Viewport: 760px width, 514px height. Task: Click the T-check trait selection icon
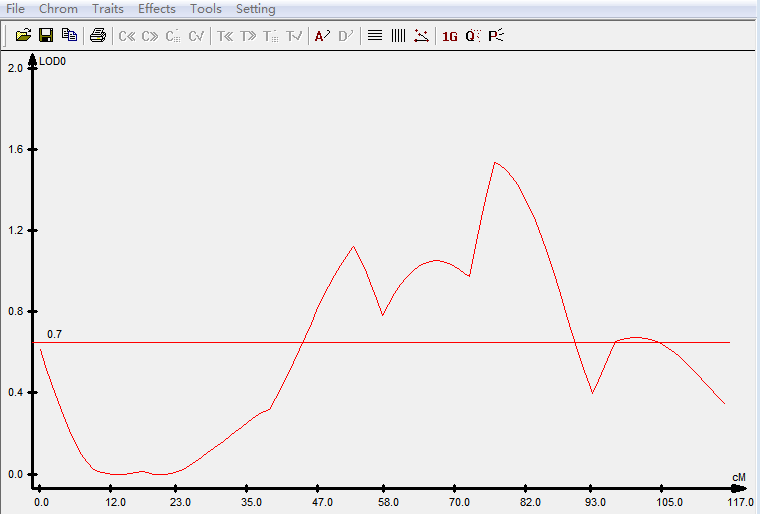(294, 36)
